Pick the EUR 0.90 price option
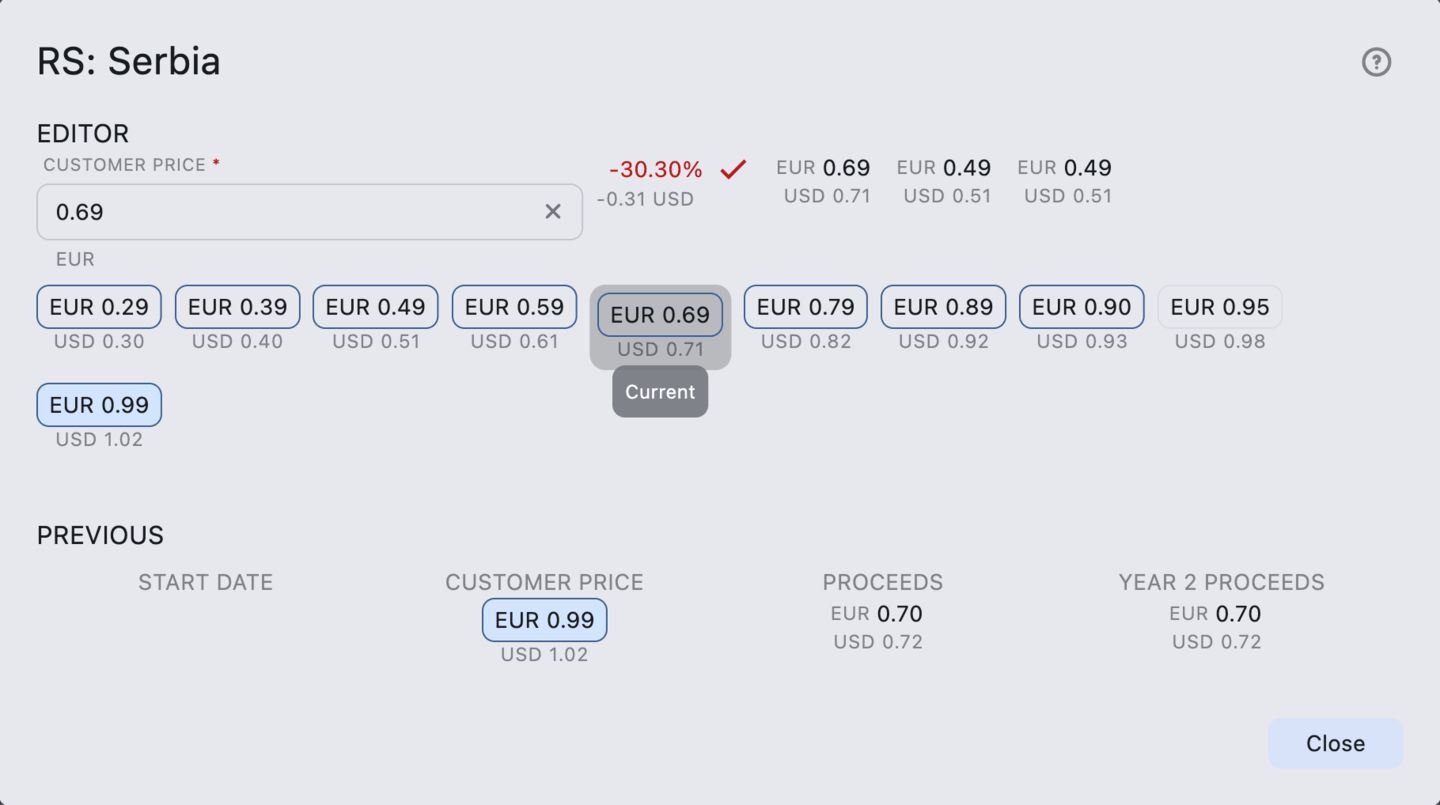 pyautogui.click(x=1081, y=307)
